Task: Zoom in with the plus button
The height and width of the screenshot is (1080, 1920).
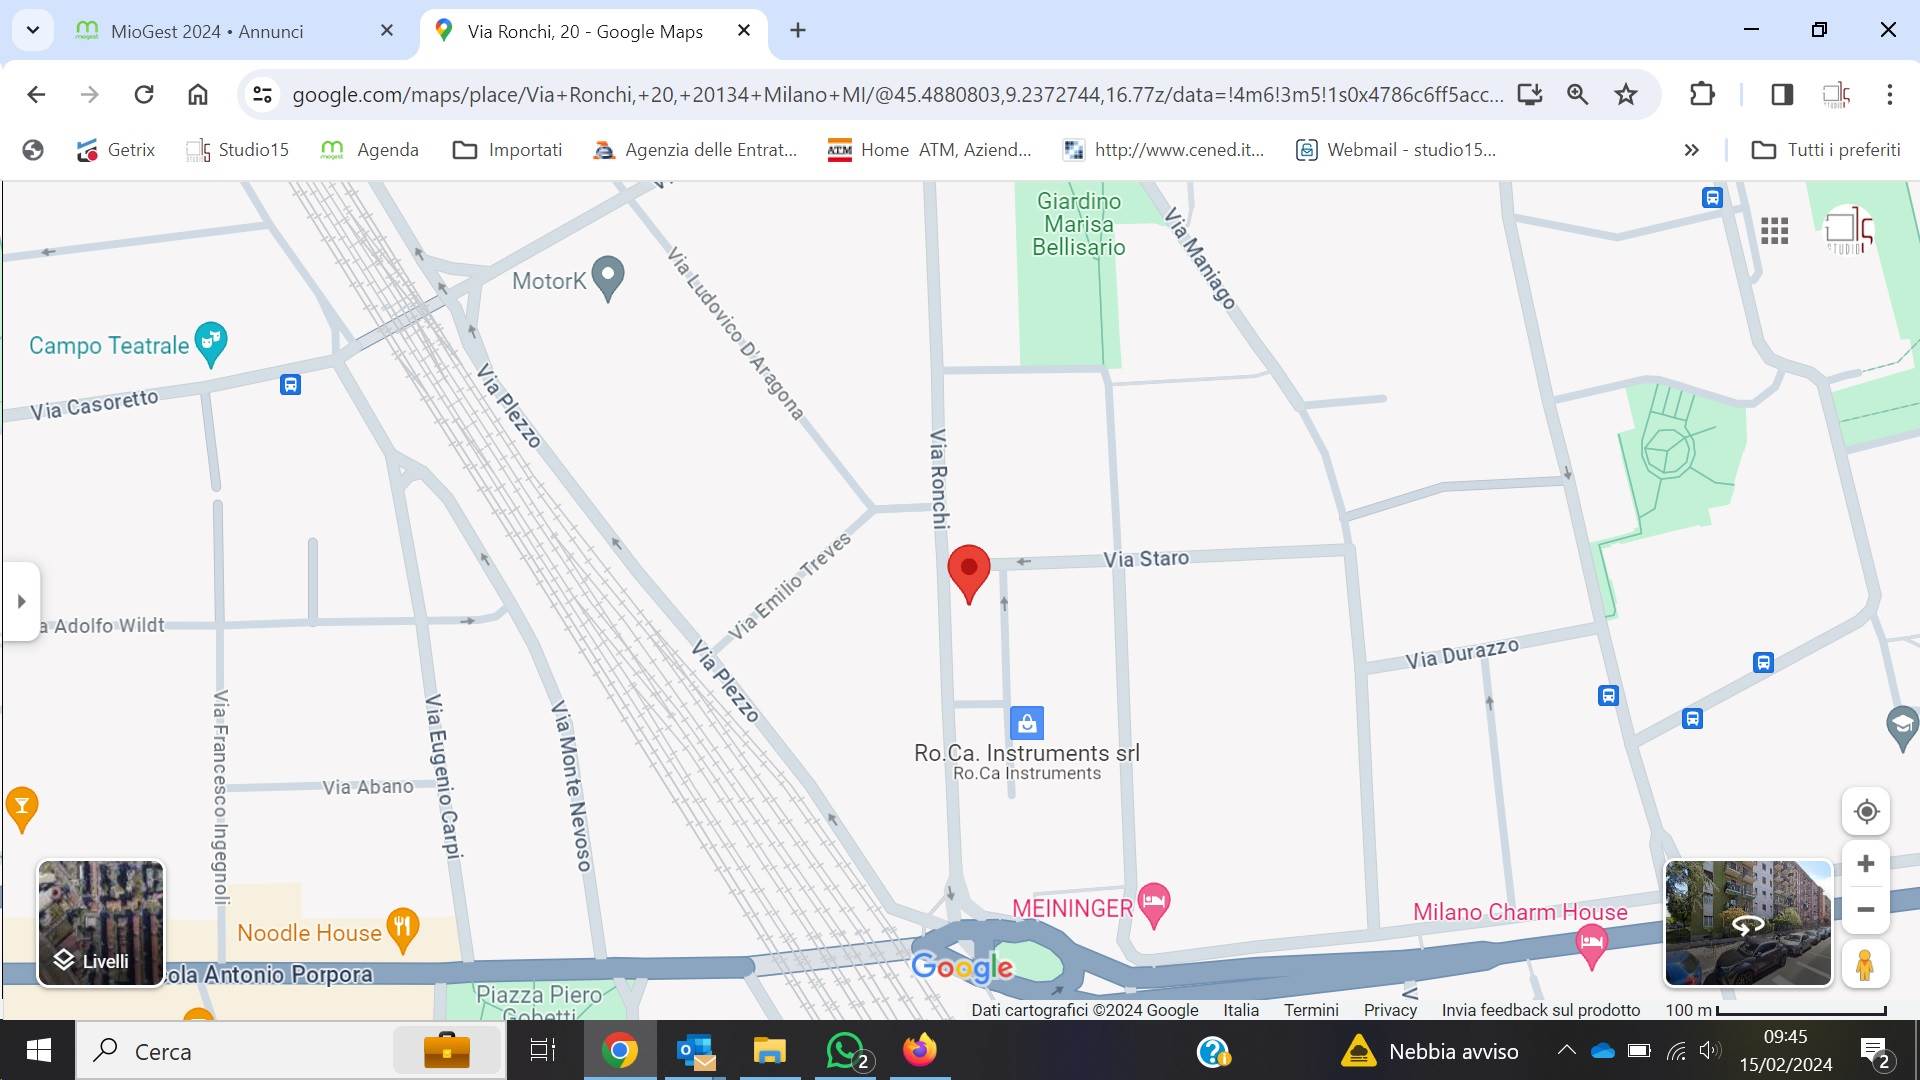Action: [1865, 863]
